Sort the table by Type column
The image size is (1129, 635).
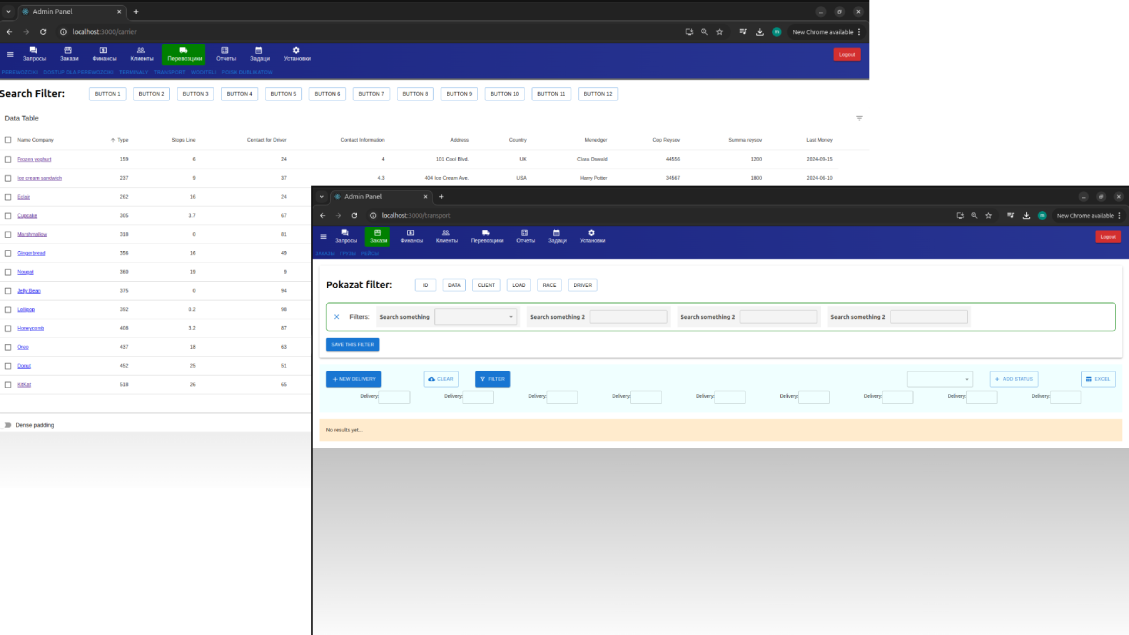(122, 140)
